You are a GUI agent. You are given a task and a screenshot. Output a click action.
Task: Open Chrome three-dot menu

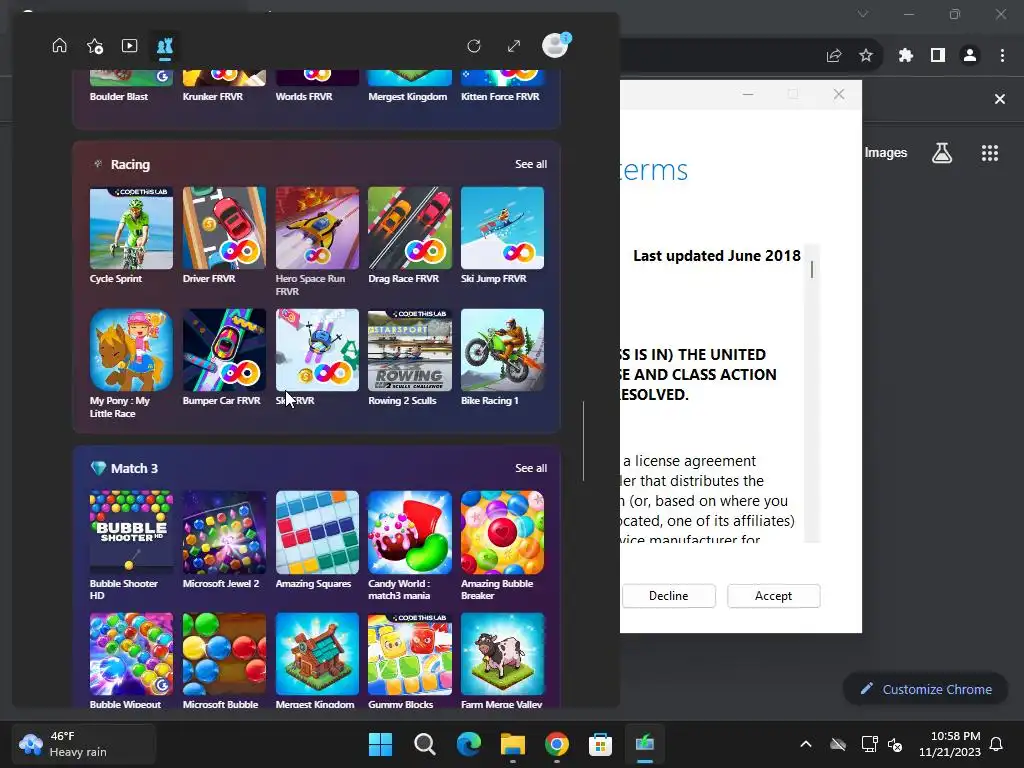coord(1002,56)
